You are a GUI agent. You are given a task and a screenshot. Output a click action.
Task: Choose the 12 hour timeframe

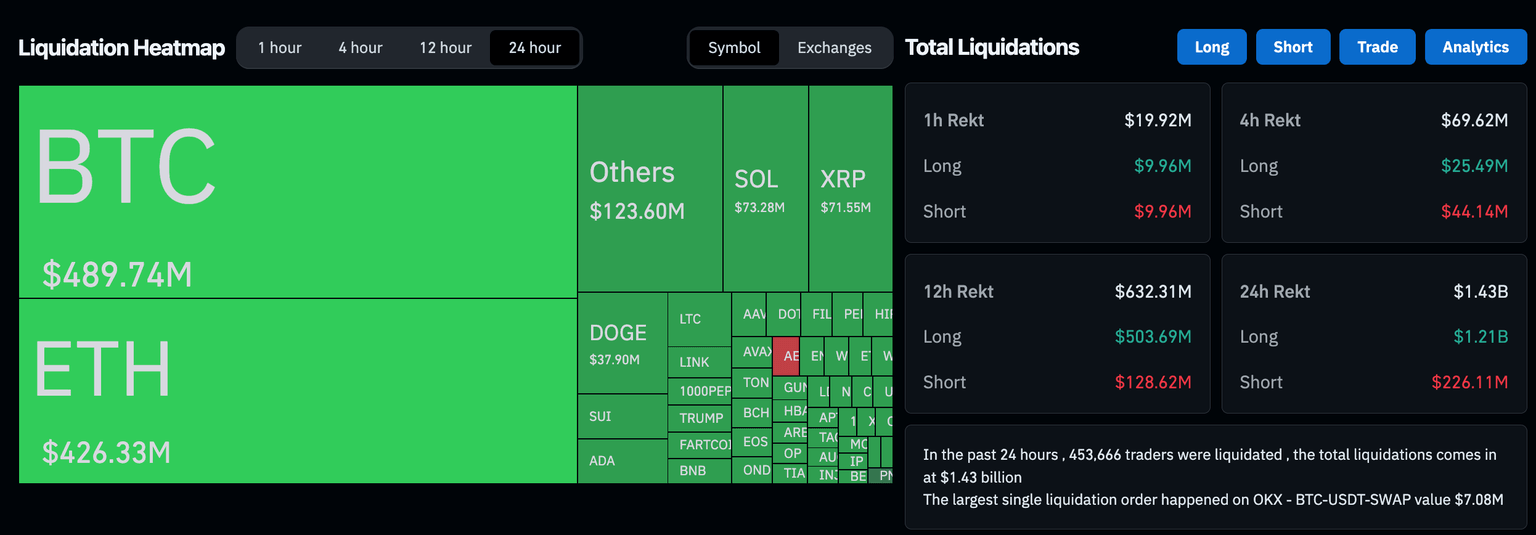click(x=445, y=48)
